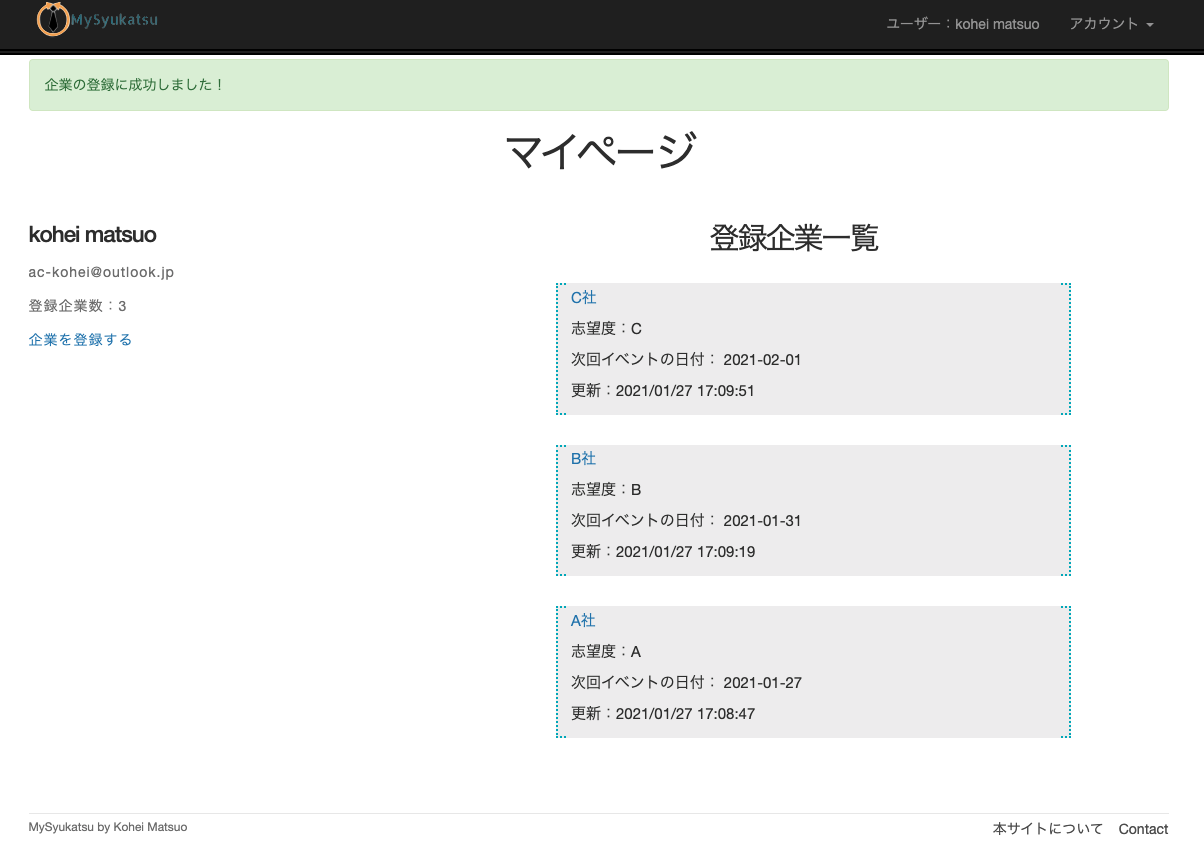Click the success message 企業の登録に成功しました！
The width and height of the screenshot is (1204, 852).
[135, 85]
